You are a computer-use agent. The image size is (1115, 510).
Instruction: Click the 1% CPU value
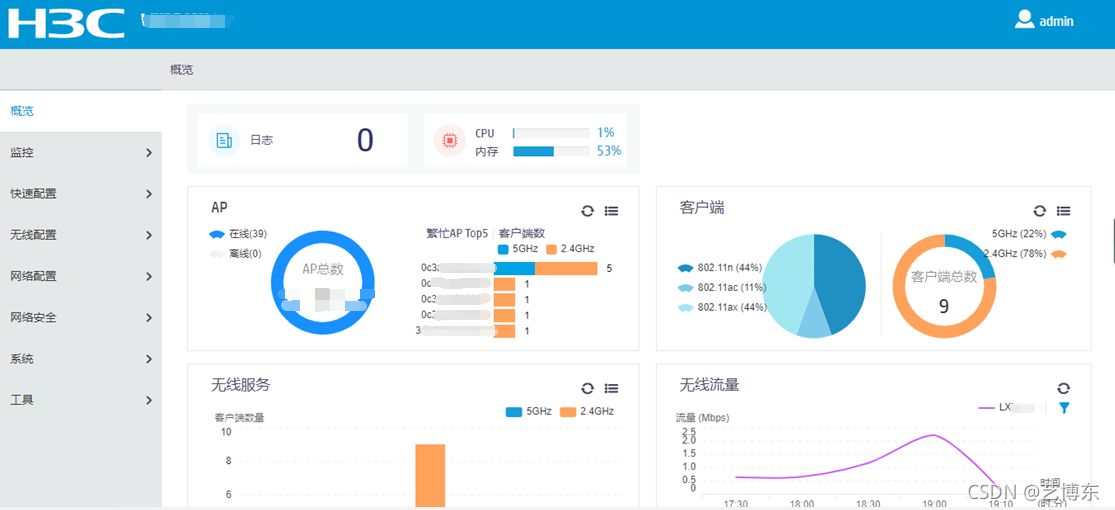(605, 133)
